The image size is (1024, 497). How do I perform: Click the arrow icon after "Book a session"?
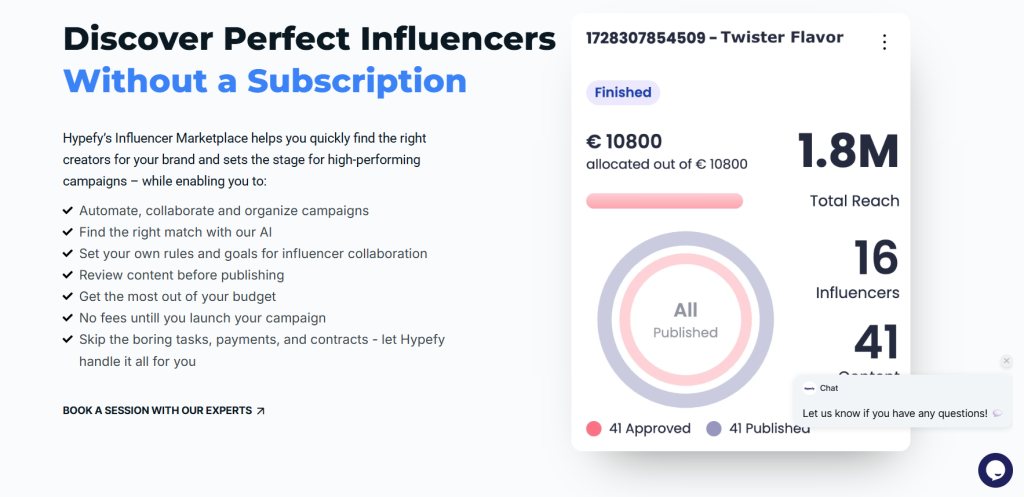point(261,411)
